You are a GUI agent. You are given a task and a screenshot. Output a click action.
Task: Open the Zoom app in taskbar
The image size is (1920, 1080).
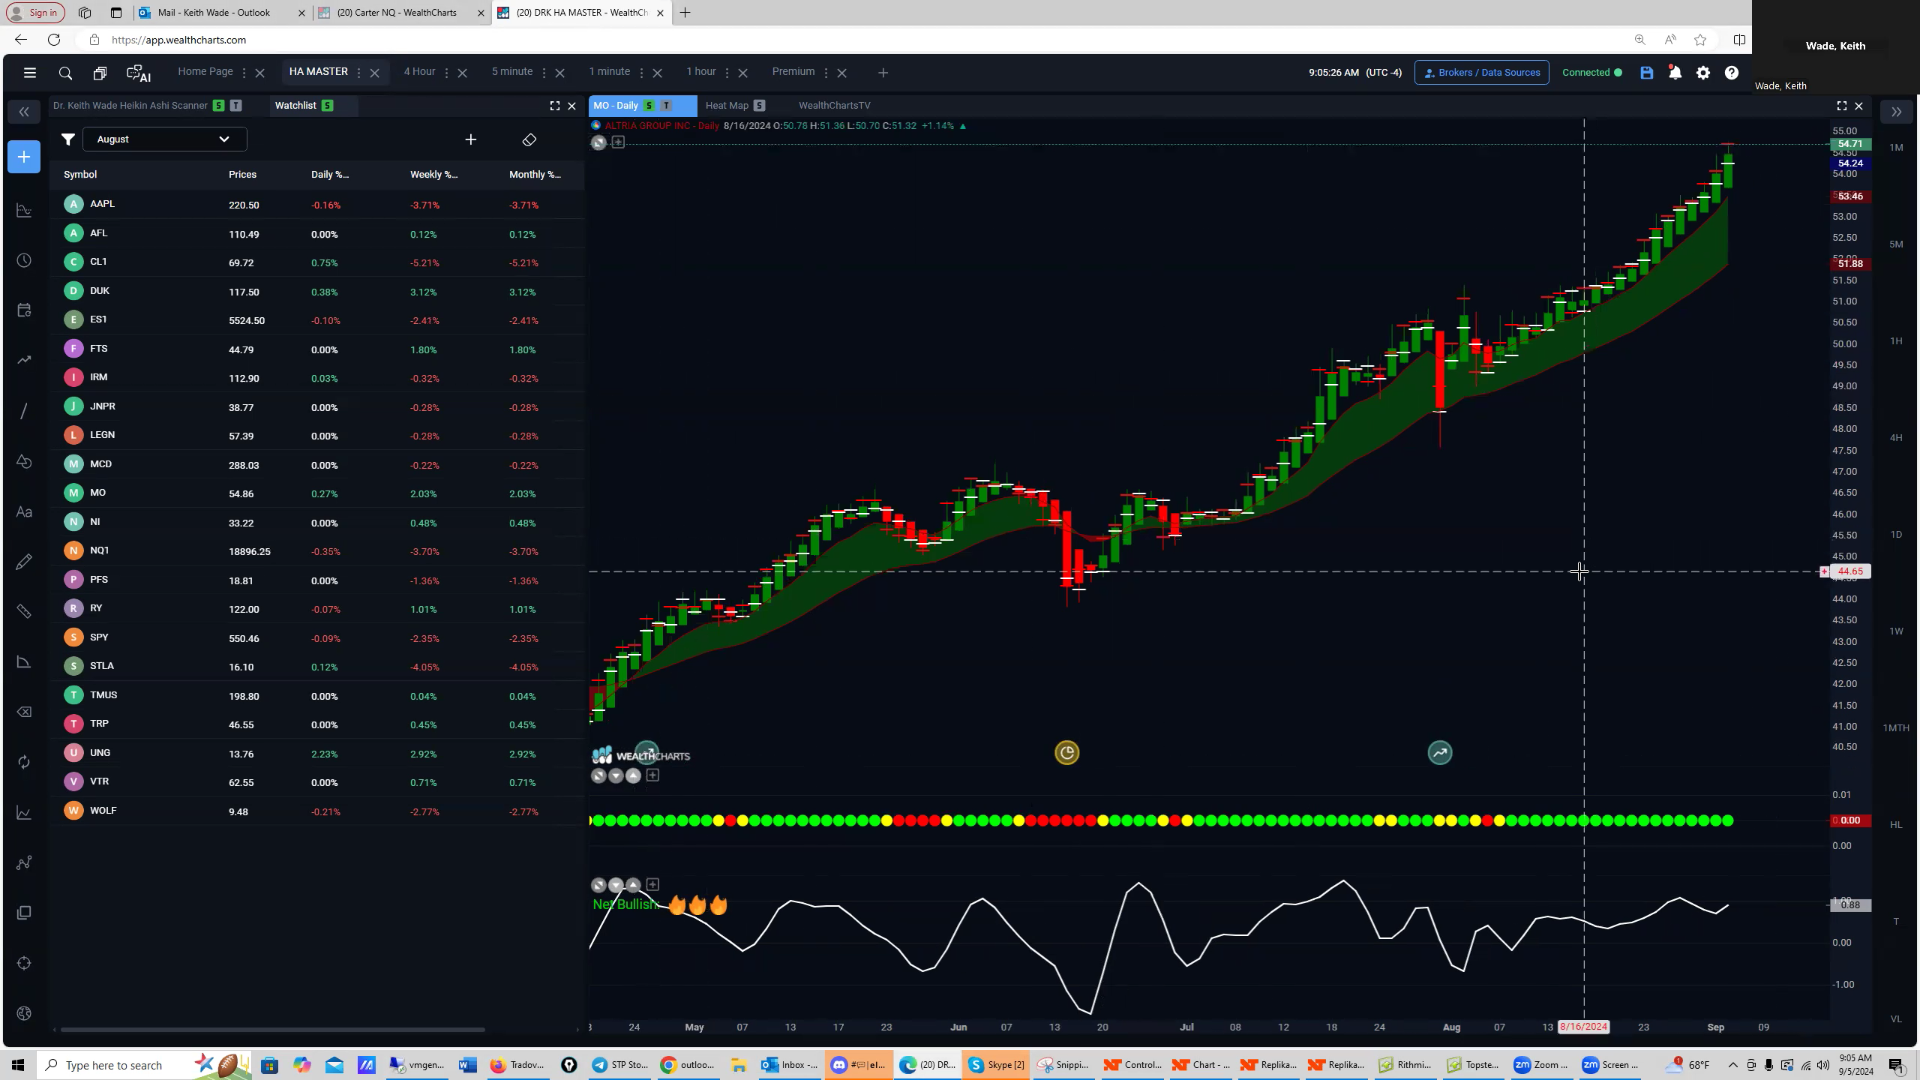point(1537,1065)
